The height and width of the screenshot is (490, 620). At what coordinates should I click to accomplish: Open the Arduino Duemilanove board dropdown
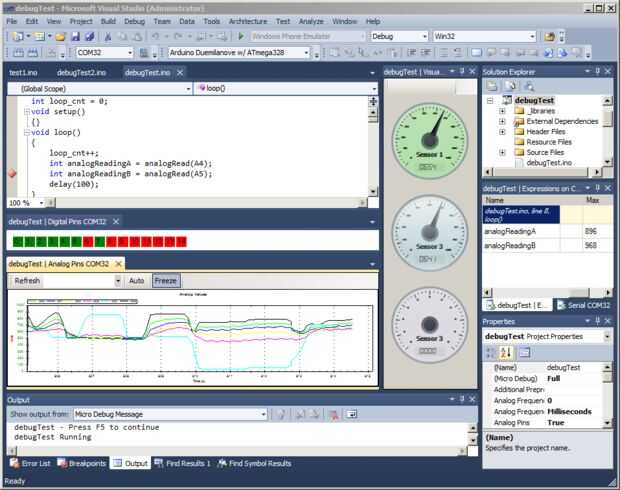click(308, 52)
